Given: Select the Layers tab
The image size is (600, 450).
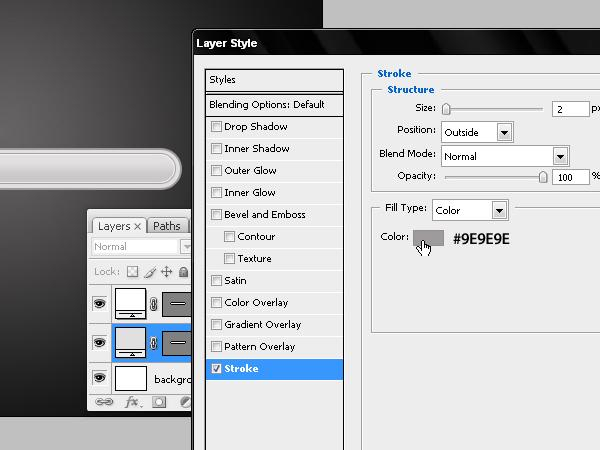Looking at the screenshot, I should (119, 226).
